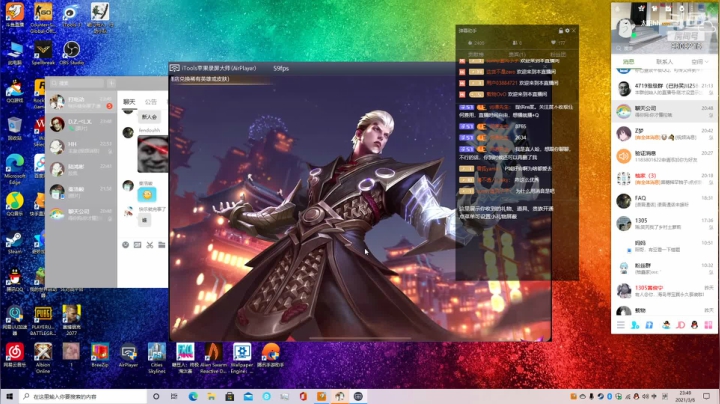Open the HH conversation in the chat list
The width and height of the screenshot is (720, 404).
click(81, 147)
